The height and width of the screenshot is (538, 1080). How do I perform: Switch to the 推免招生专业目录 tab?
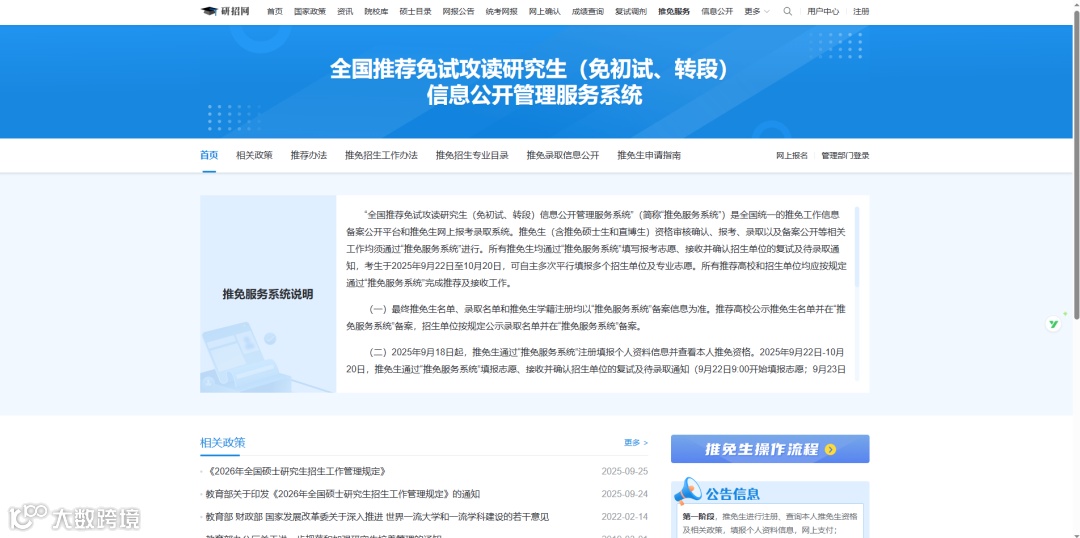pyautogui.click(x=472, y=155)
